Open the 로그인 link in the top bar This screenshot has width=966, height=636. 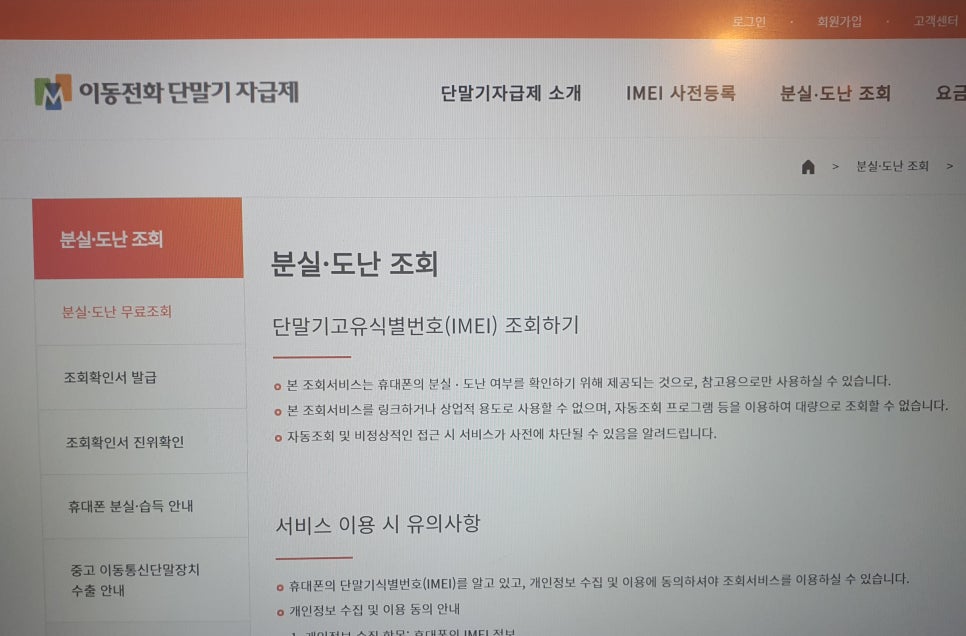(x=749, y=21)
